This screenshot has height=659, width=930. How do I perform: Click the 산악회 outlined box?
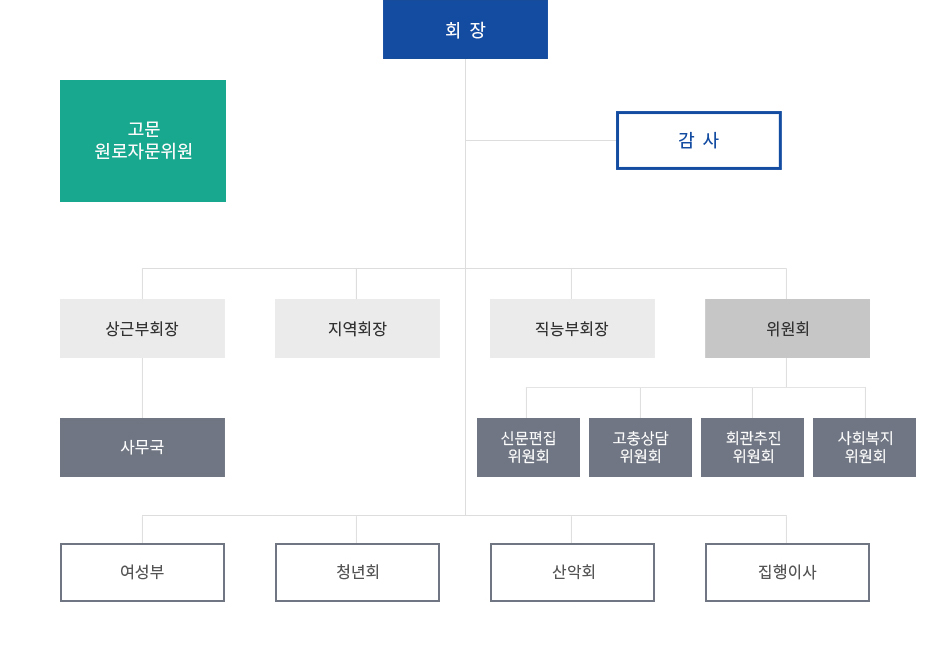(572, 572)
